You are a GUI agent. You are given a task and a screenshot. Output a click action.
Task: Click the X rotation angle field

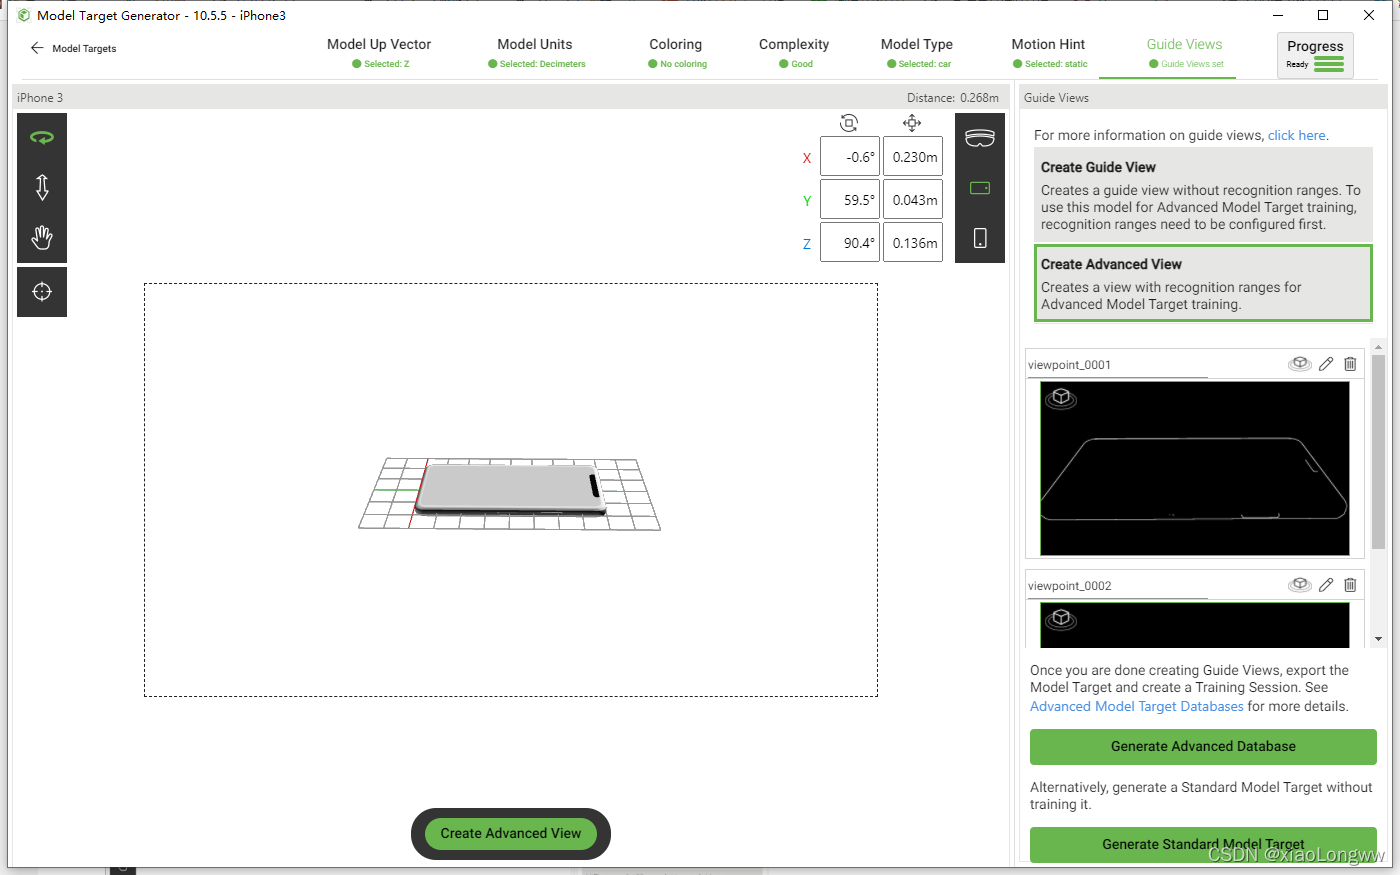pos(850,157)
